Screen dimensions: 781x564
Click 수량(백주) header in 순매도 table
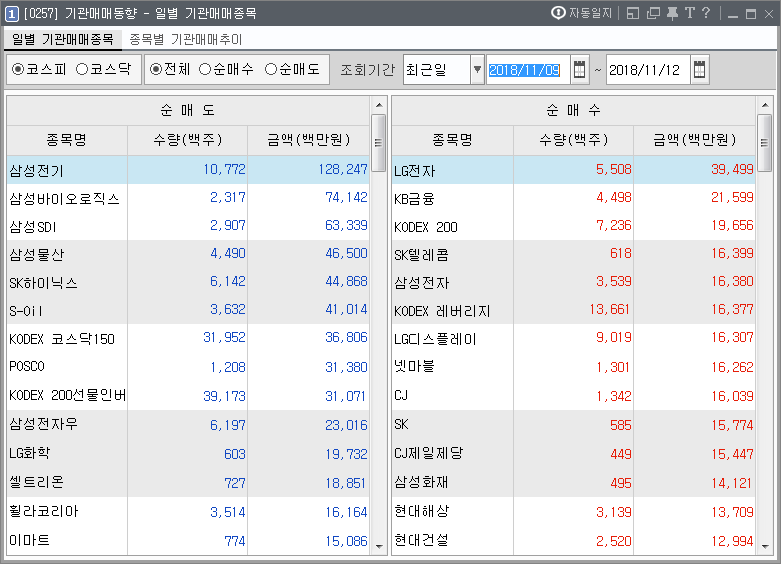(x=187, y=140)
